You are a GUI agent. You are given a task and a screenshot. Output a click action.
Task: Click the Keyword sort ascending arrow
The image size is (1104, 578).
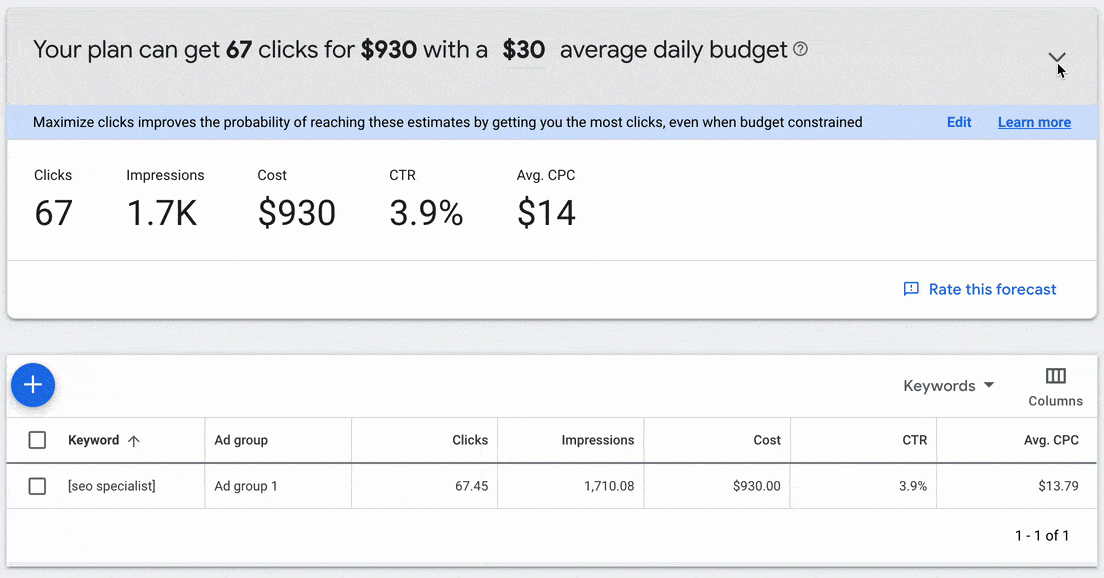click(x=134, y=441)
